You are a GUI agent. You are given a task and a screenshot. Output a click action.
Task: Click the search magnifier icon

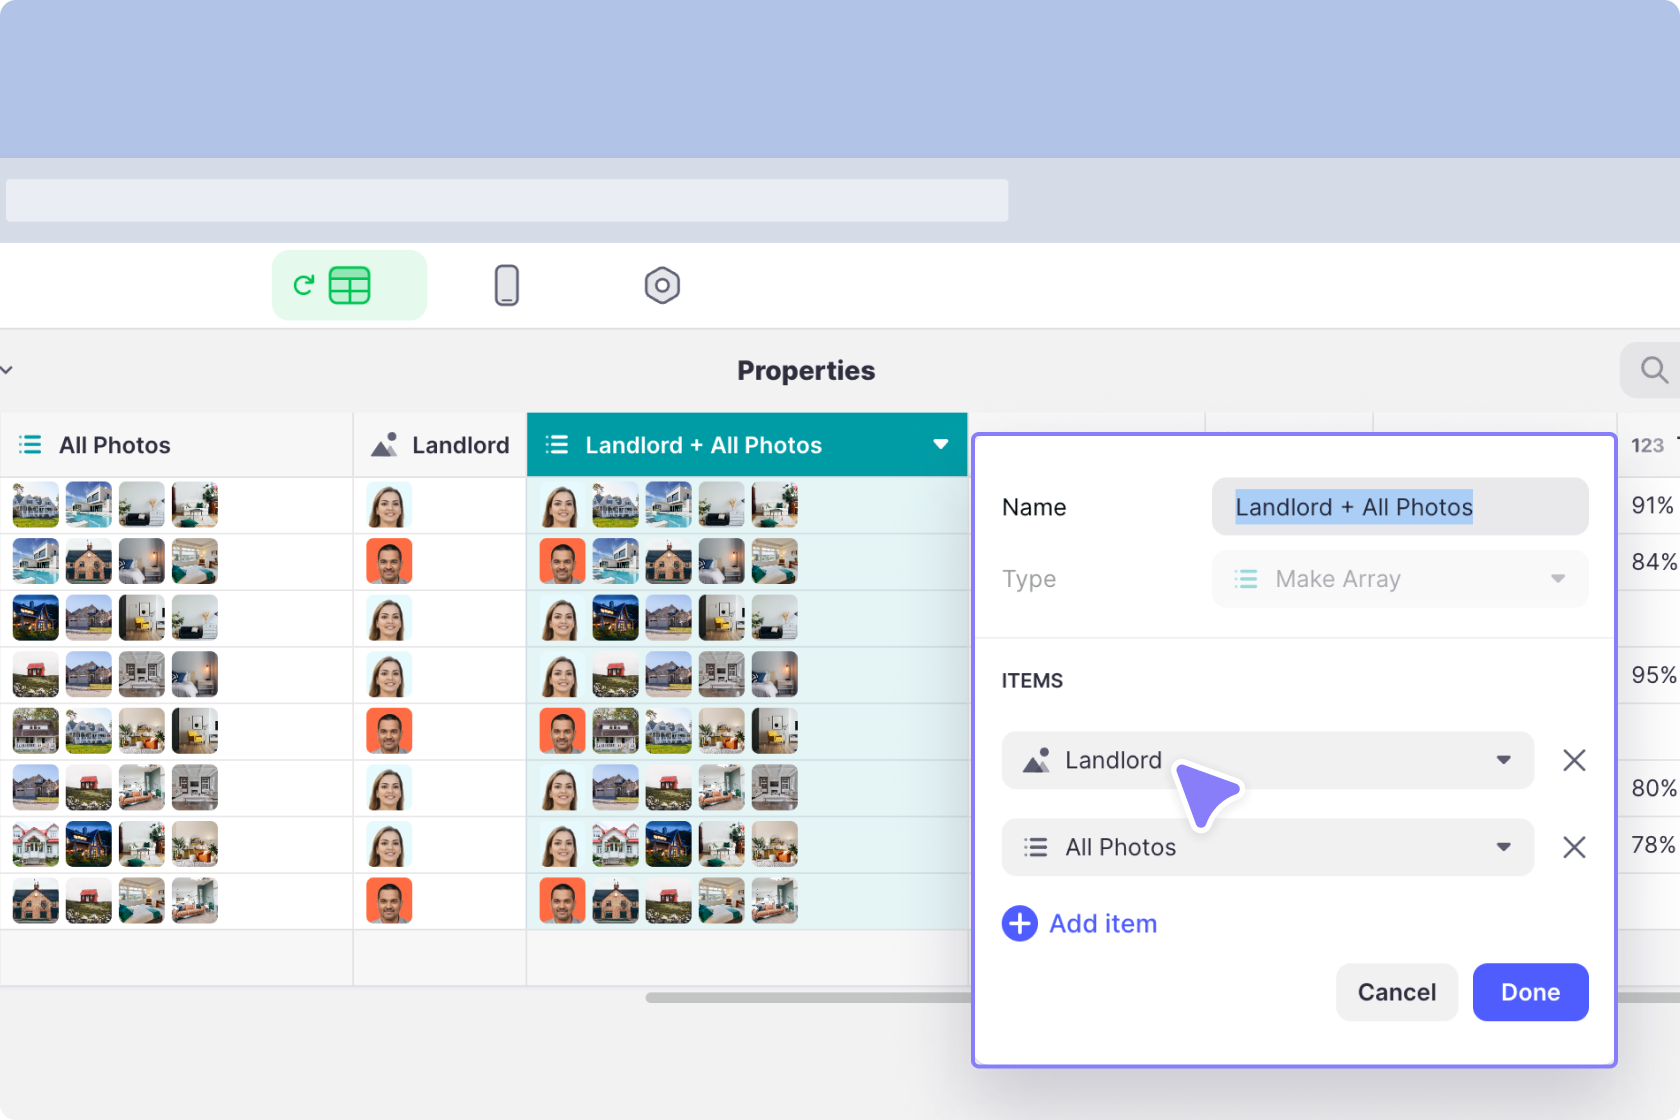(1654, 371)
